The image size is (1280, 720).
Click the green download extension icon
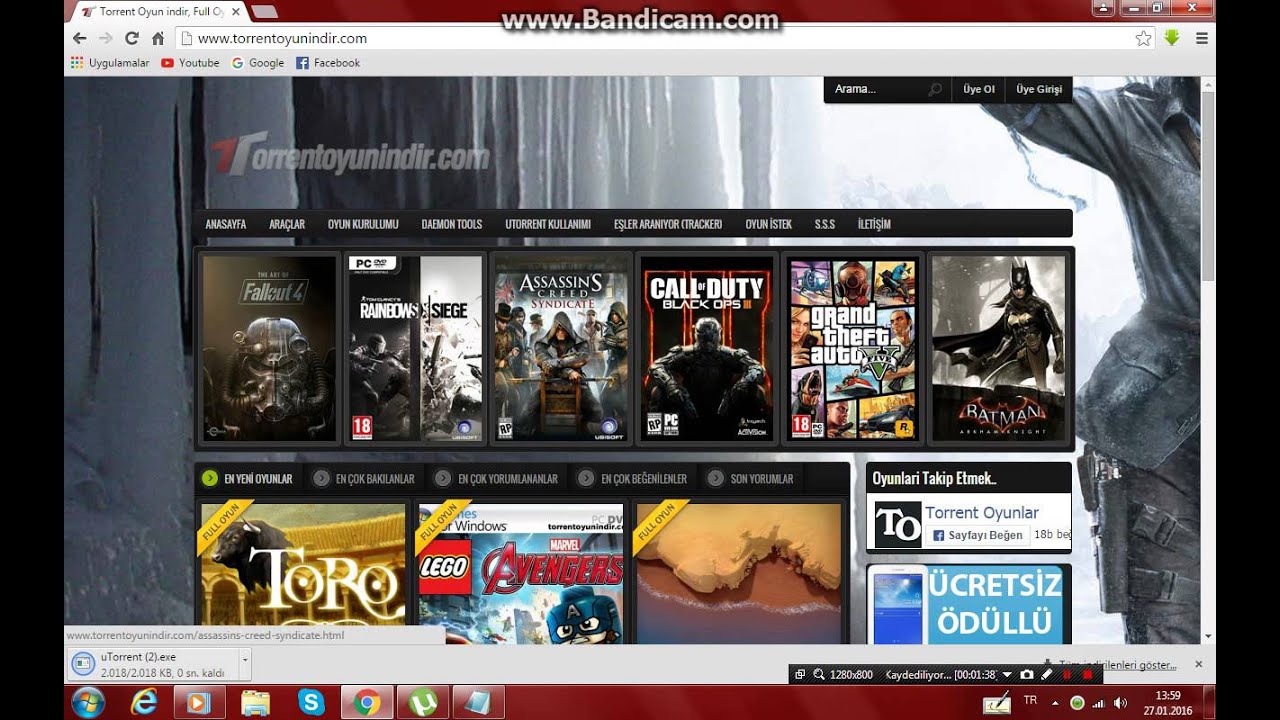coord(1172,38)
